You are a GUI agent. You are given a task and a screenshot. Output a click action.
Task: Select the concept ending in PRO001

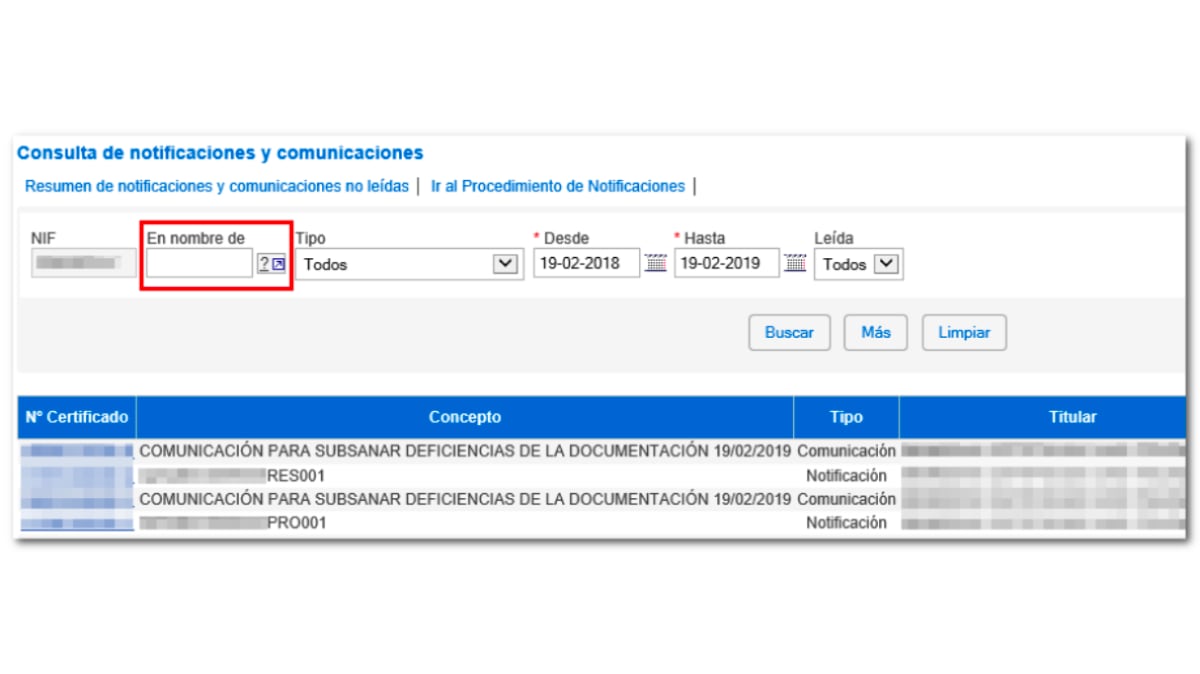point(233,522)
